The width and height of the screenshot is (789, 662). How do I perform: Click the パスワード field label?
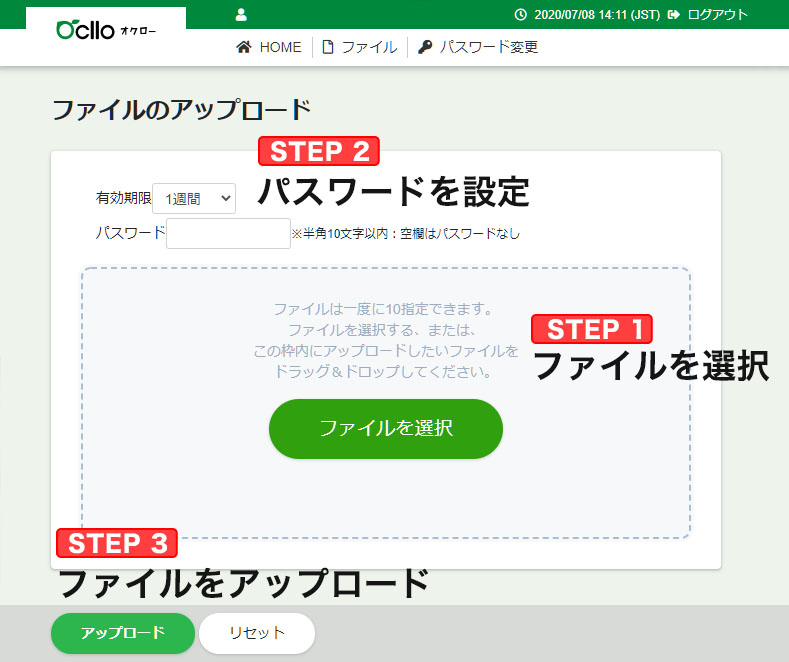click(130, 232)
